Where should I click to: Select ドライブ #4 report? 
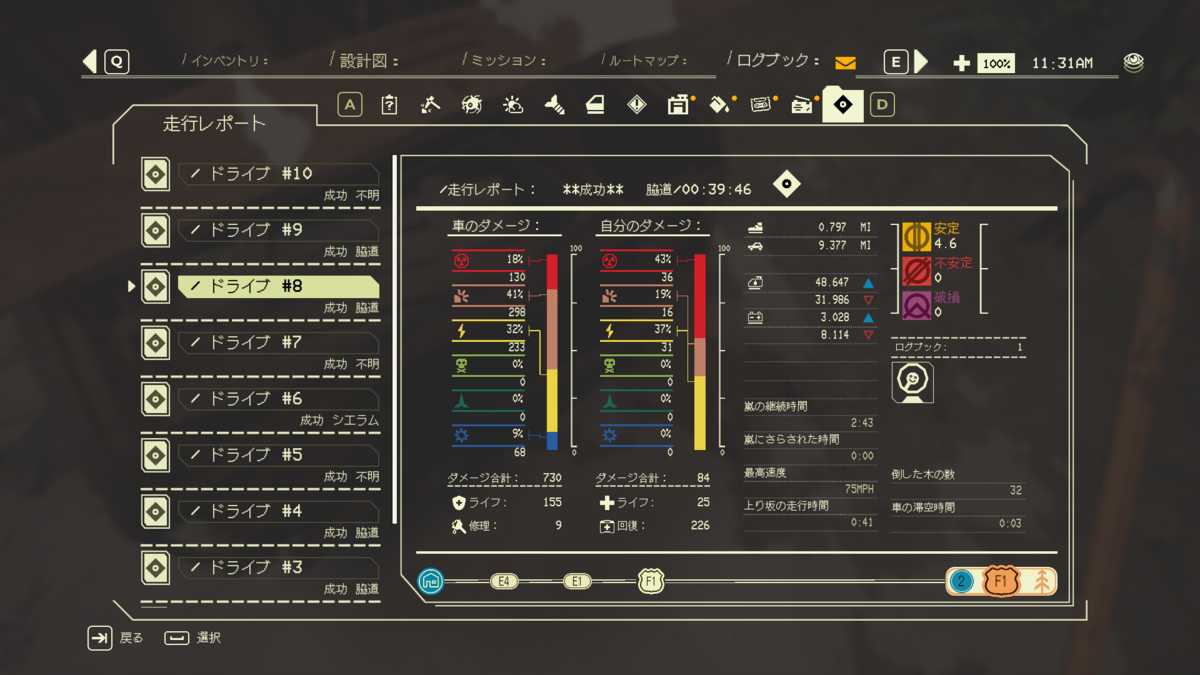[x=279, y=511]
